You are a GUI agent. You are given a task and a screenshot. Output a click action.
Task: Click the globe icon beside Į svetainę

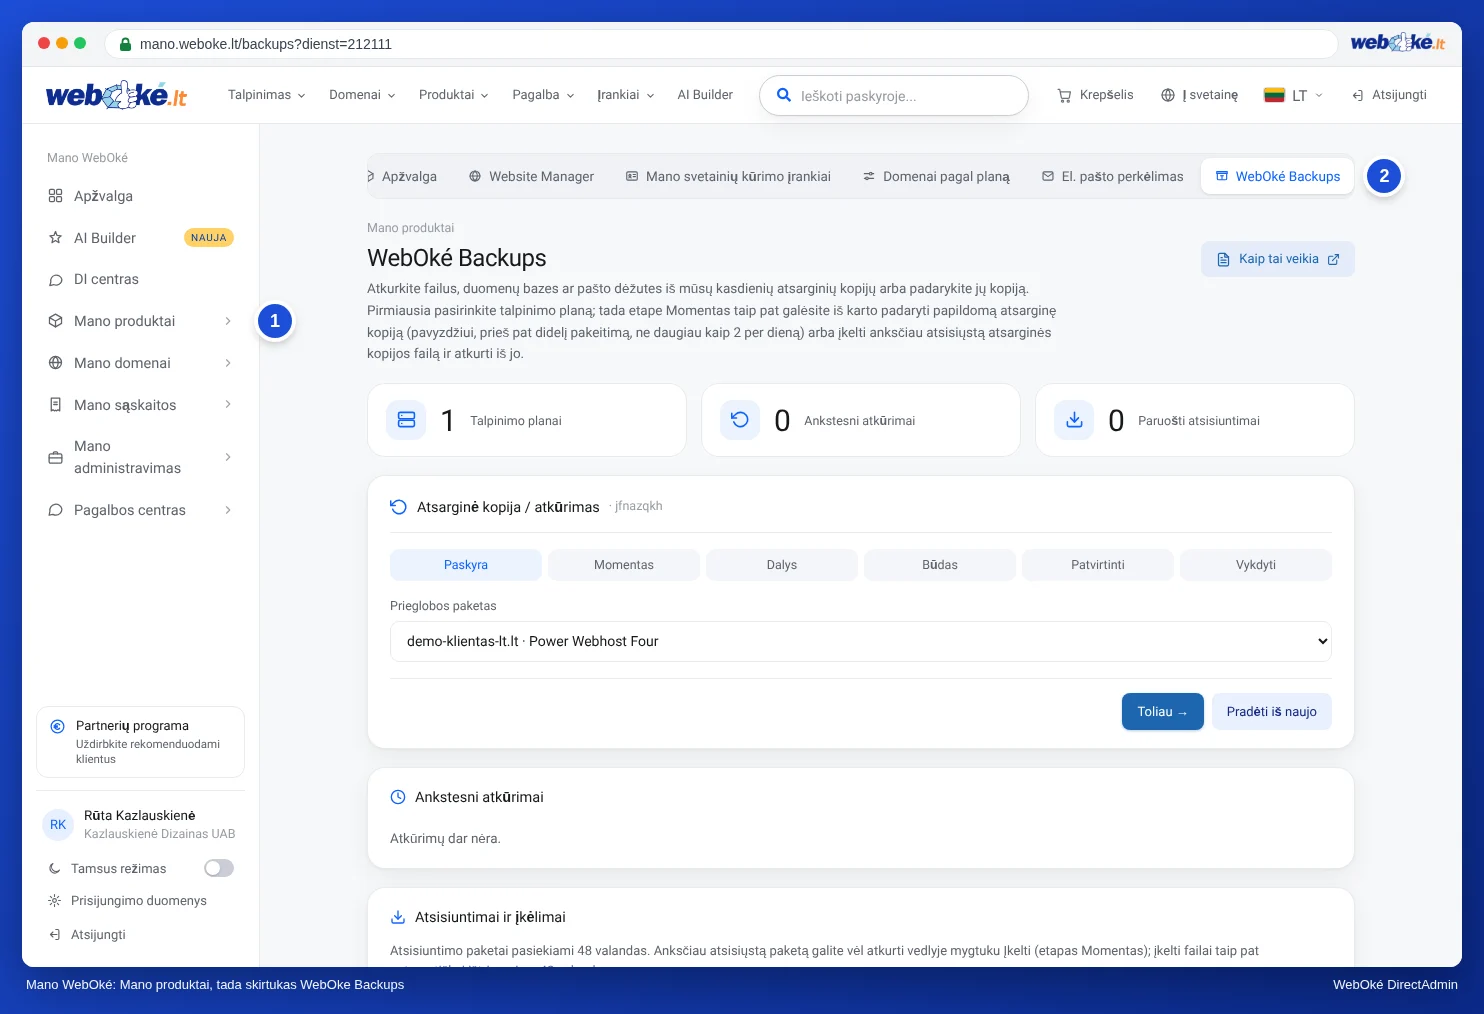1168,95
